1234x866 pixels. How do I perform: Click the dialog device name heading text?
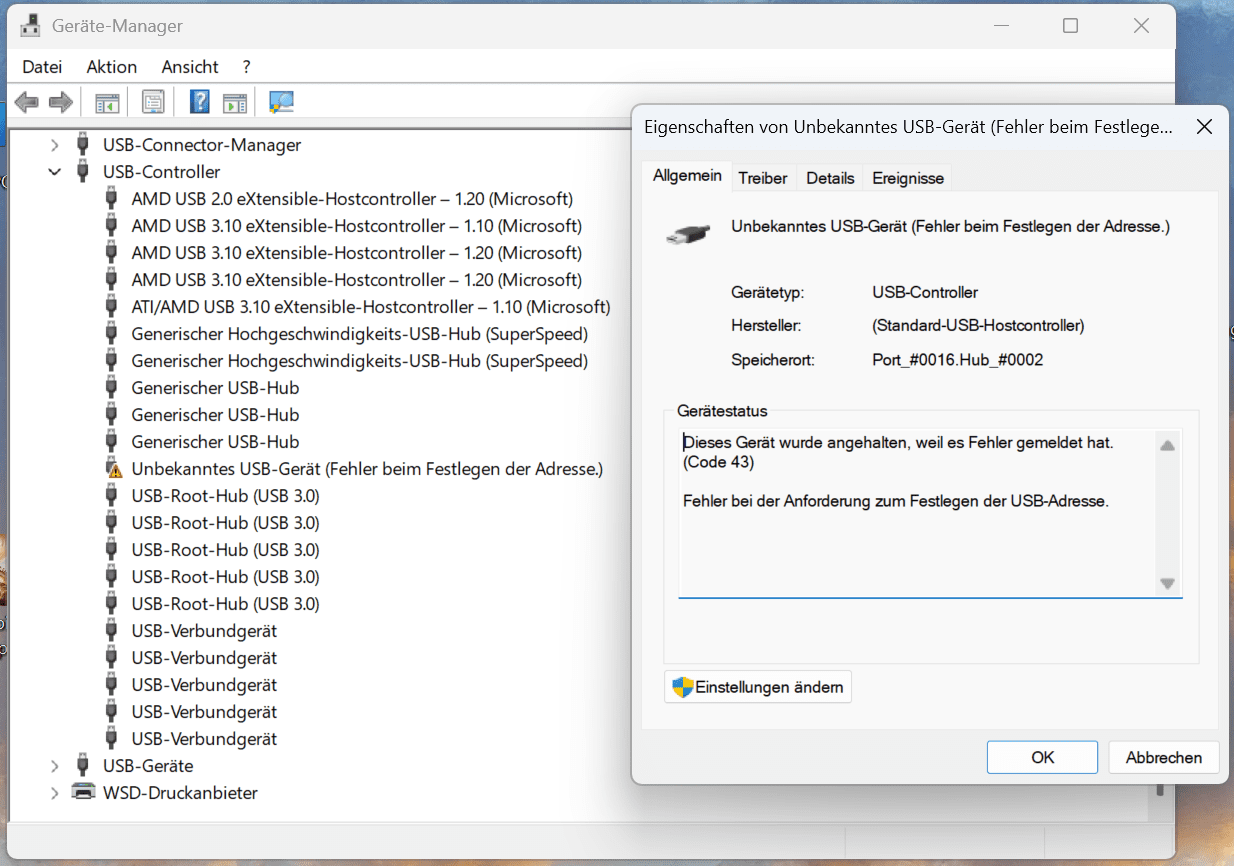(950, 227)
